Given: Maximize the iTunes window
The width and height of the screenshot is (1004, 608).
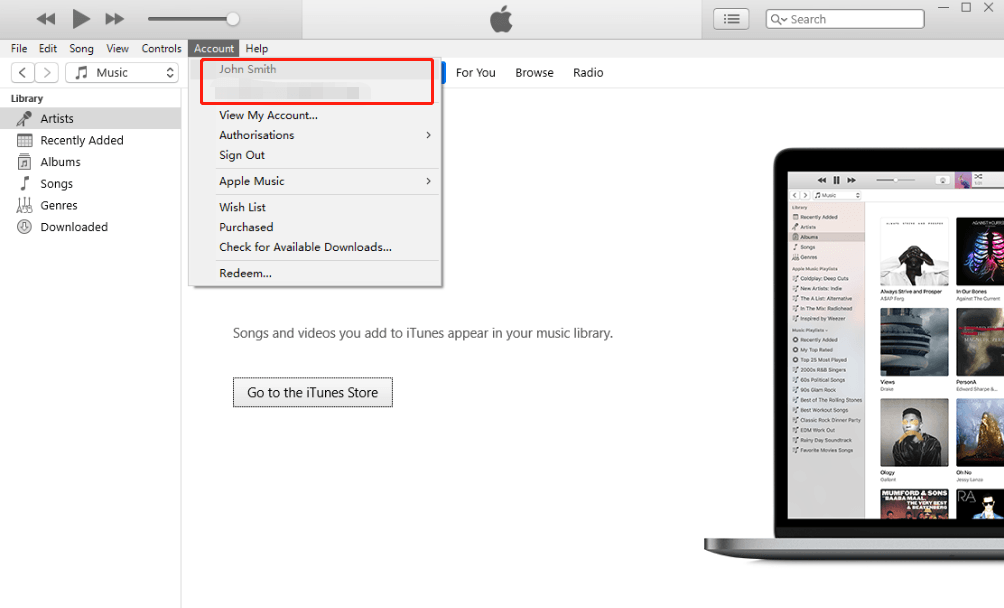Looking at the screenshot, I should point(966,8).
